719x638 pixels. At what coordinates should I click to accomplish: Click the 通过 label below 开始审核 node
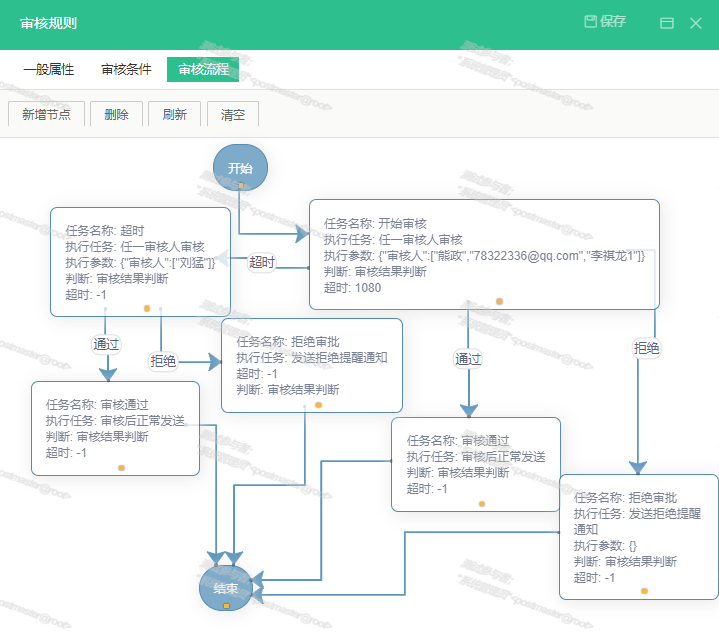coord(468,359)
